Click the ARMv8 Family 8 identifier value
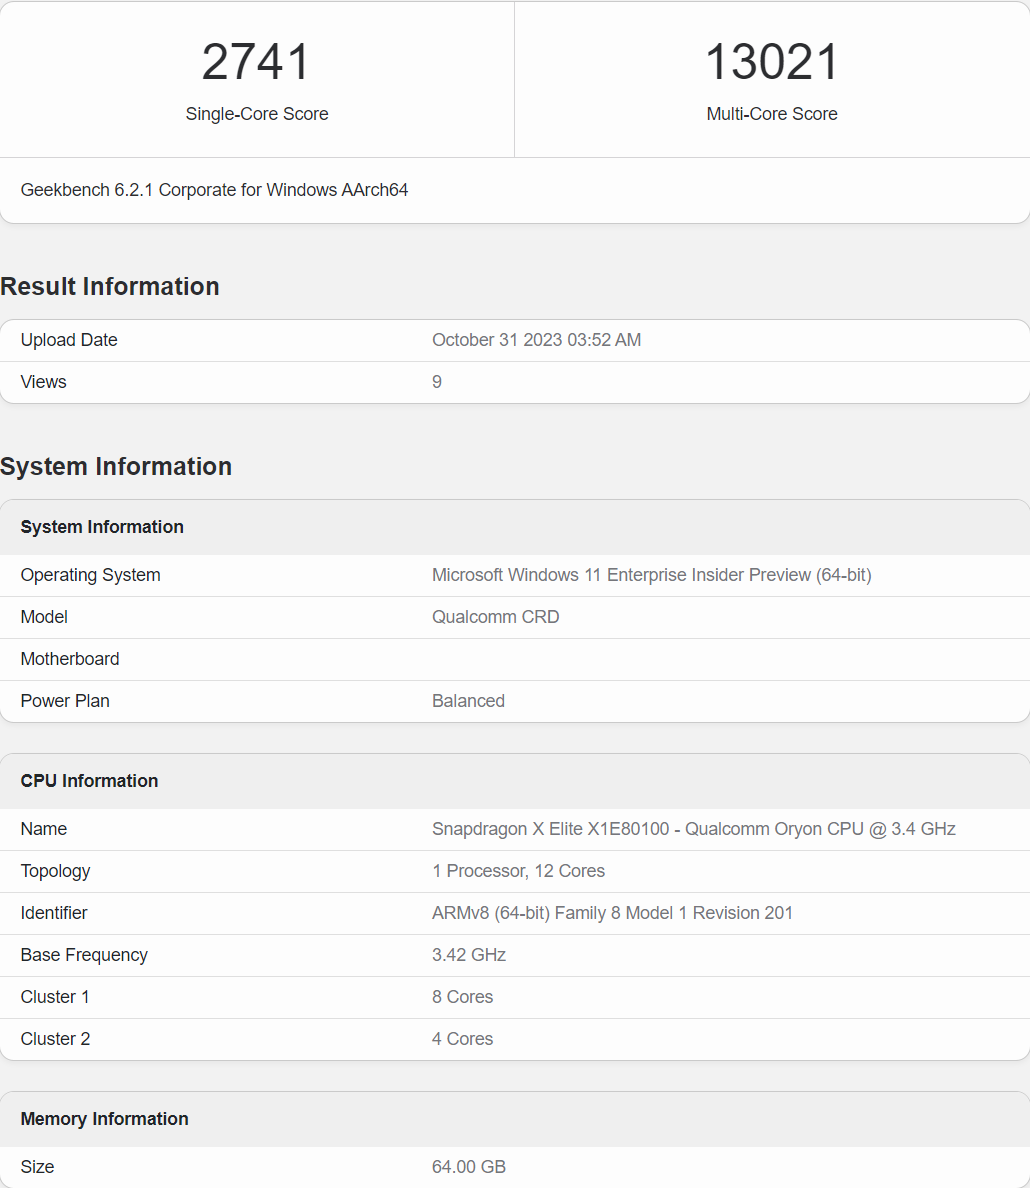The image size is (1030, 1188). (612, 913)
